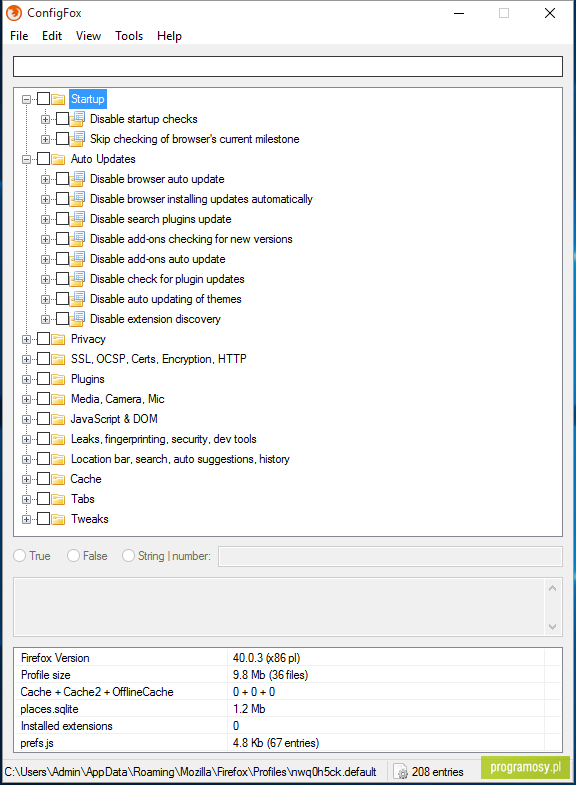
Task: Click the Cache folder icon
Action: [x=59, y=479]
